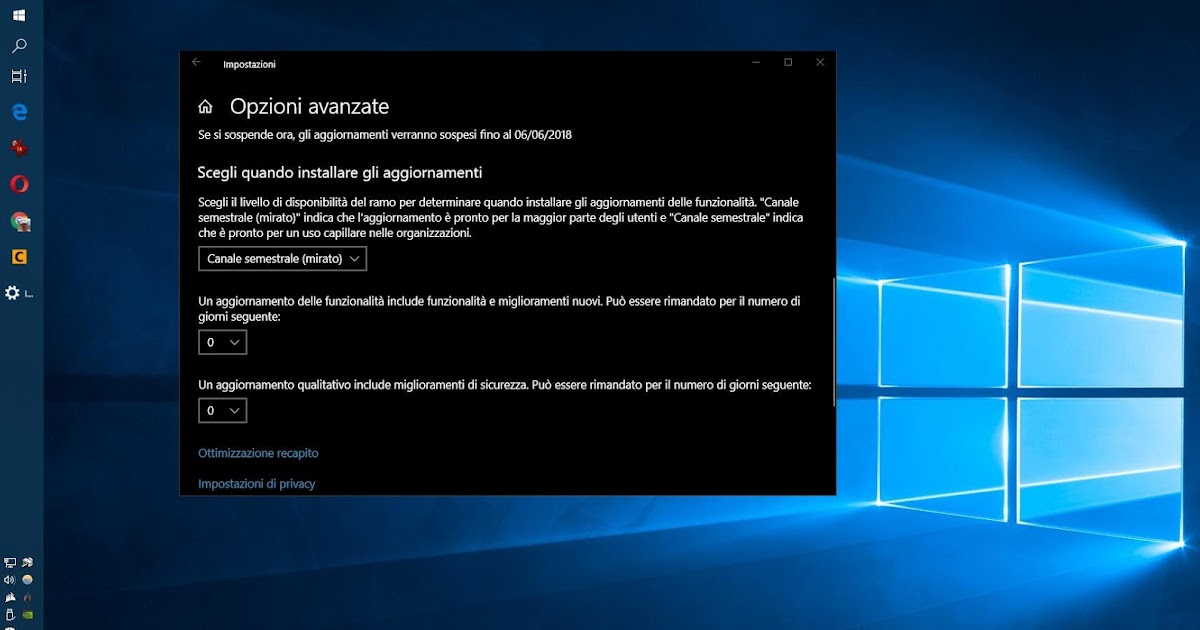This screenshot has width=1200, height=630.
Task: Open the taskbar search magnifier
Action: [x=19, y=46]
